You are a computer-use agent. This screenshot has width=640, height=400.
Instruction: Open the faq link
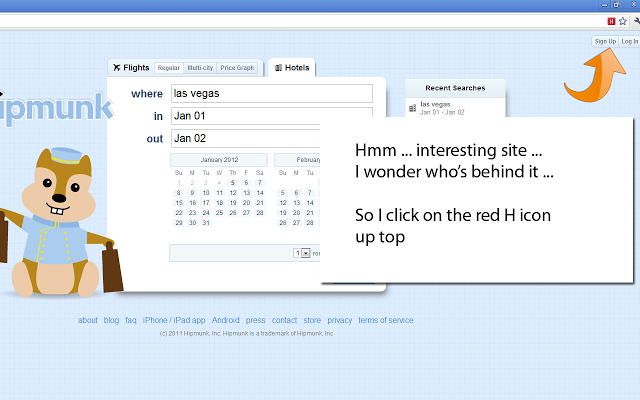[x=131, y=320]
